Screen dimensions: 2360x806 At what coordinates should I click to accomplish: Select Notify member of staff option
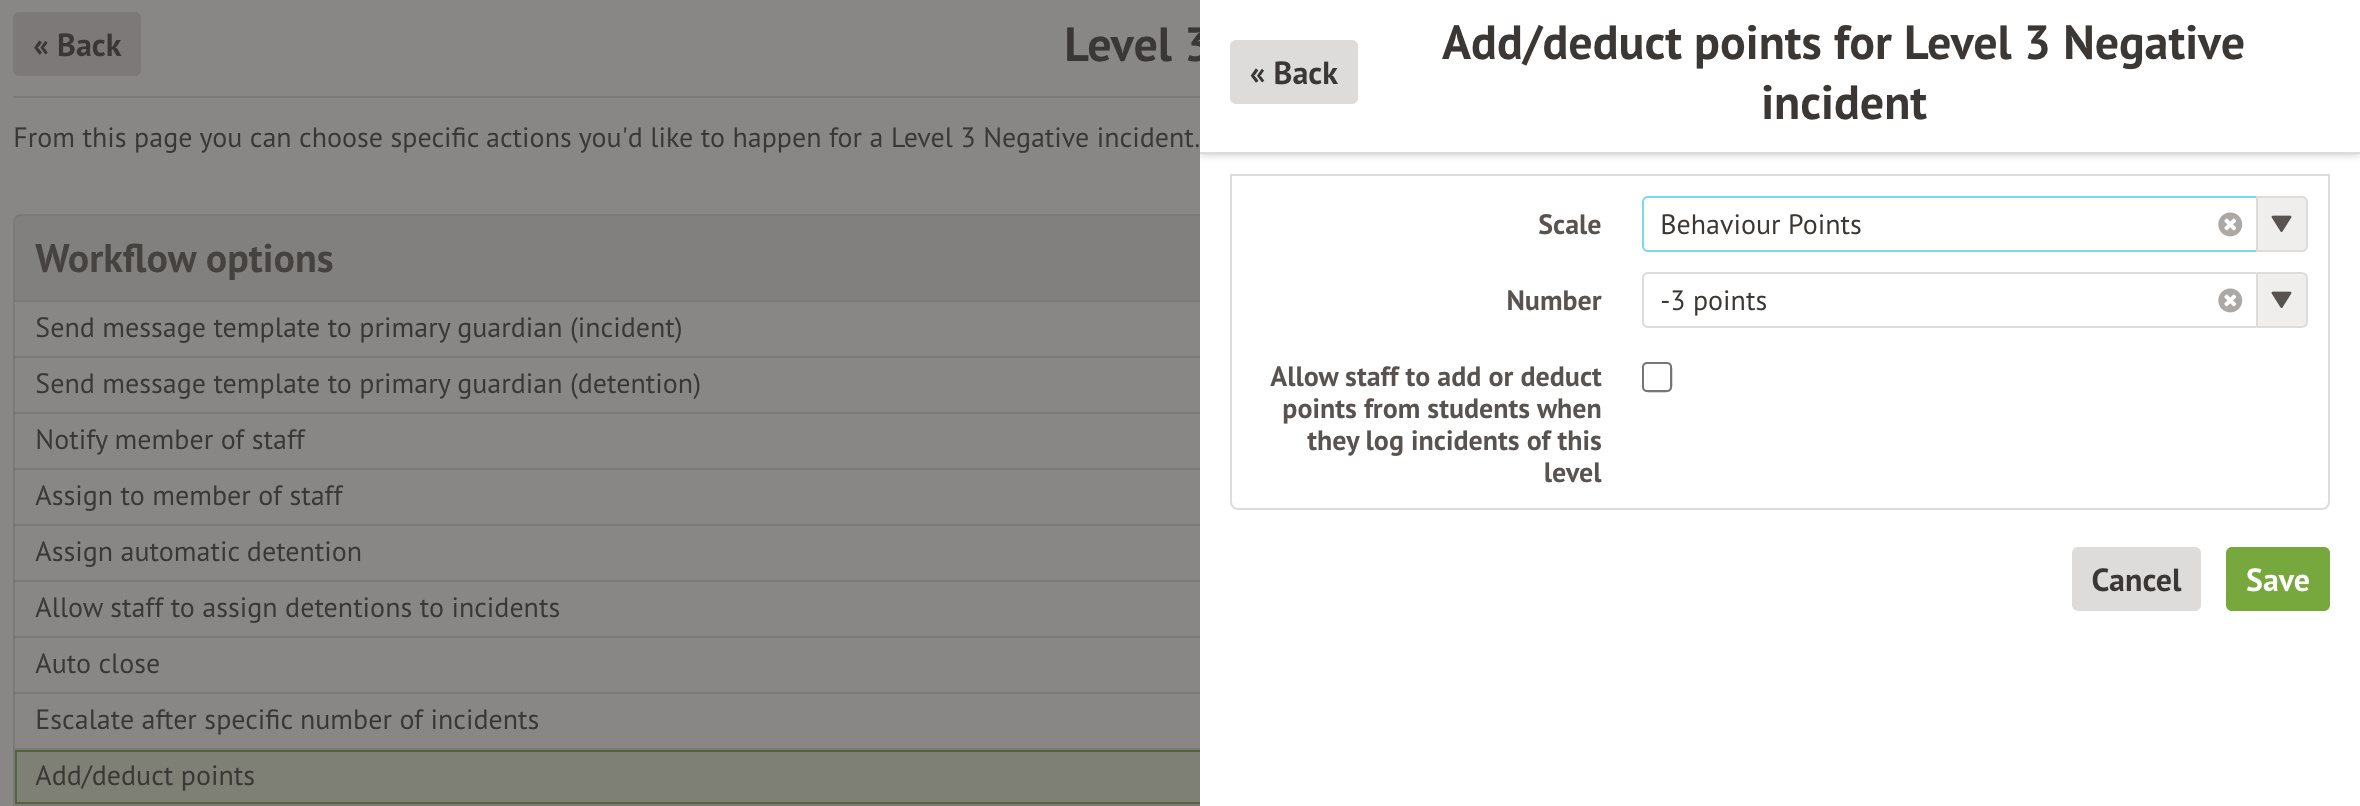[x=171, y=441]
